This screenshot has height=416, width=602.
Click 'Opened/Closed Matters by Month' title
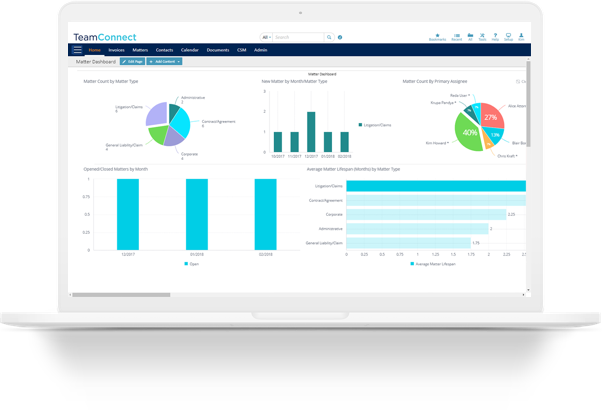click(x=116, y=169)
